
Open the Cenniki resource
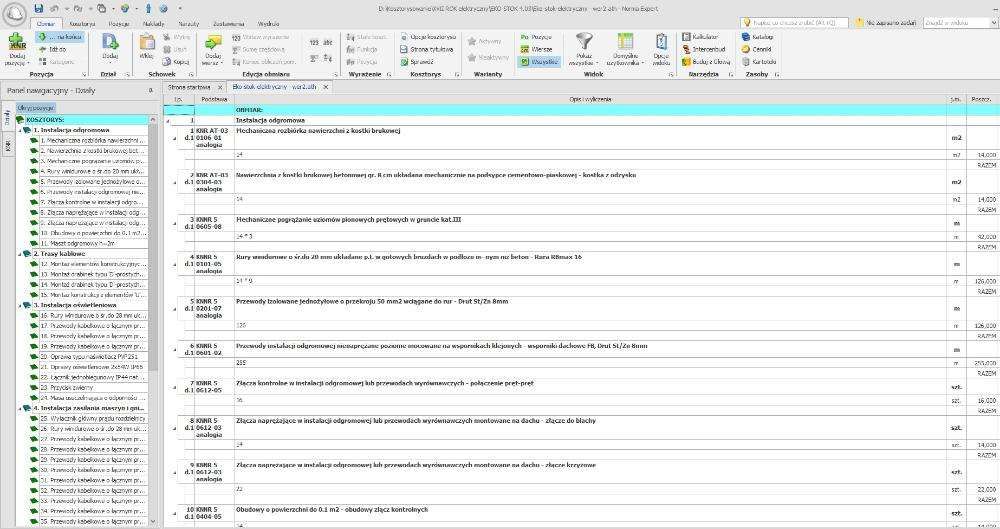(756, 49)
